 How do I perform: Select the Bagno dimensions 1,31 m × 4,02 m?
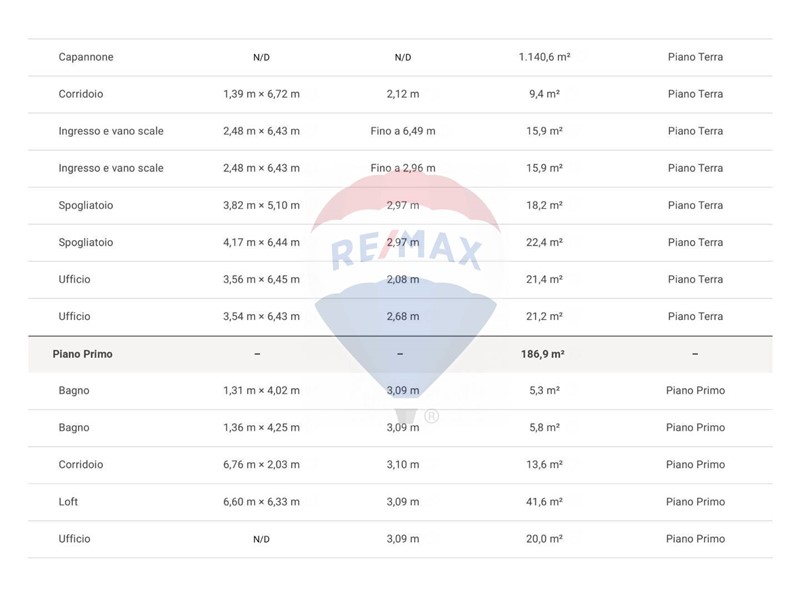[261, 390]
